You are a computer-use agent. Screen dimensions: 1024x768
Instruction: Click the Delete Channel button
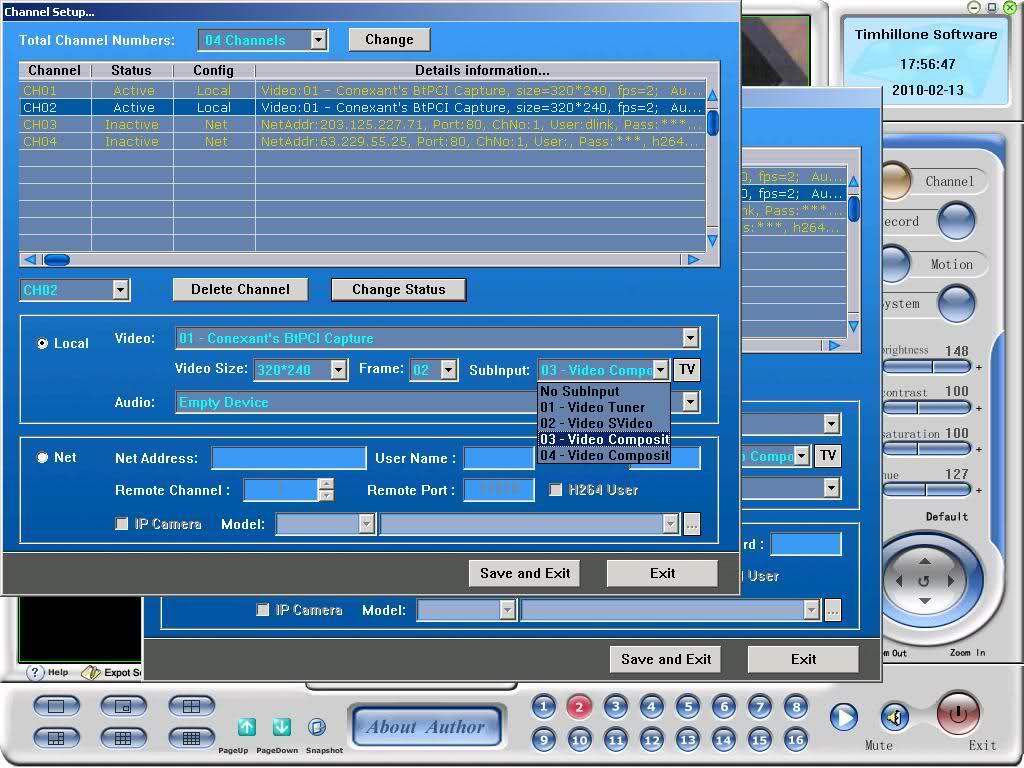click(x=240, y=289)
